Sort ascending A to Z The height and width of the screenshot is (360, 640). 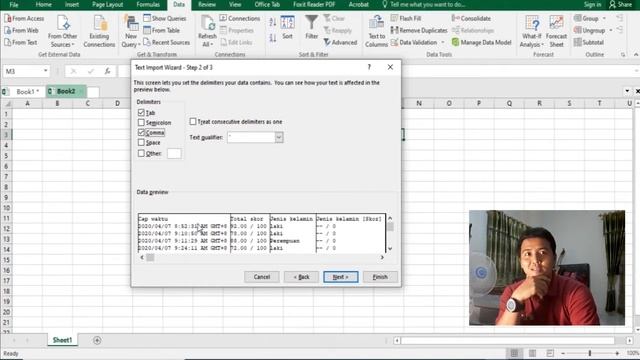click(273, 22)
